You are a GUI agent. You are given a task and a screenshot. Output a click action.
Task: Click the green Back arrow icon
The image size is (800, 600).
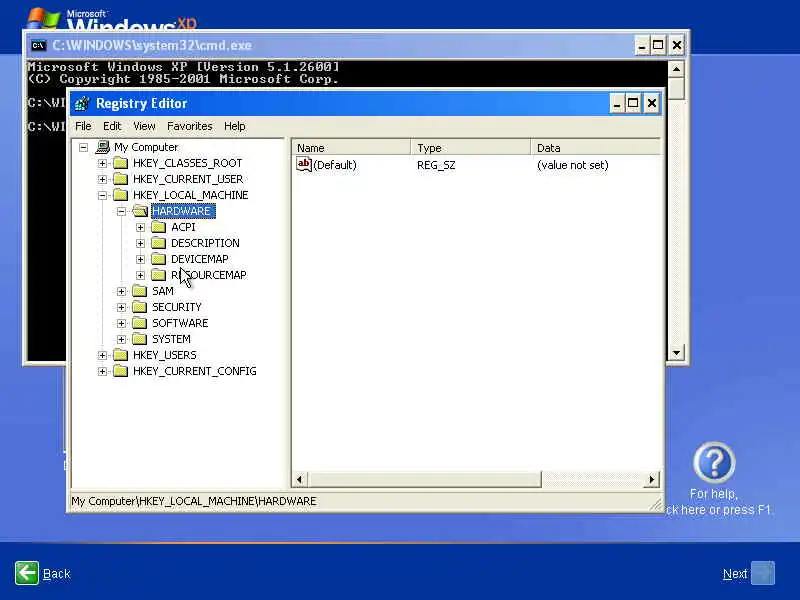click(27, 573)
